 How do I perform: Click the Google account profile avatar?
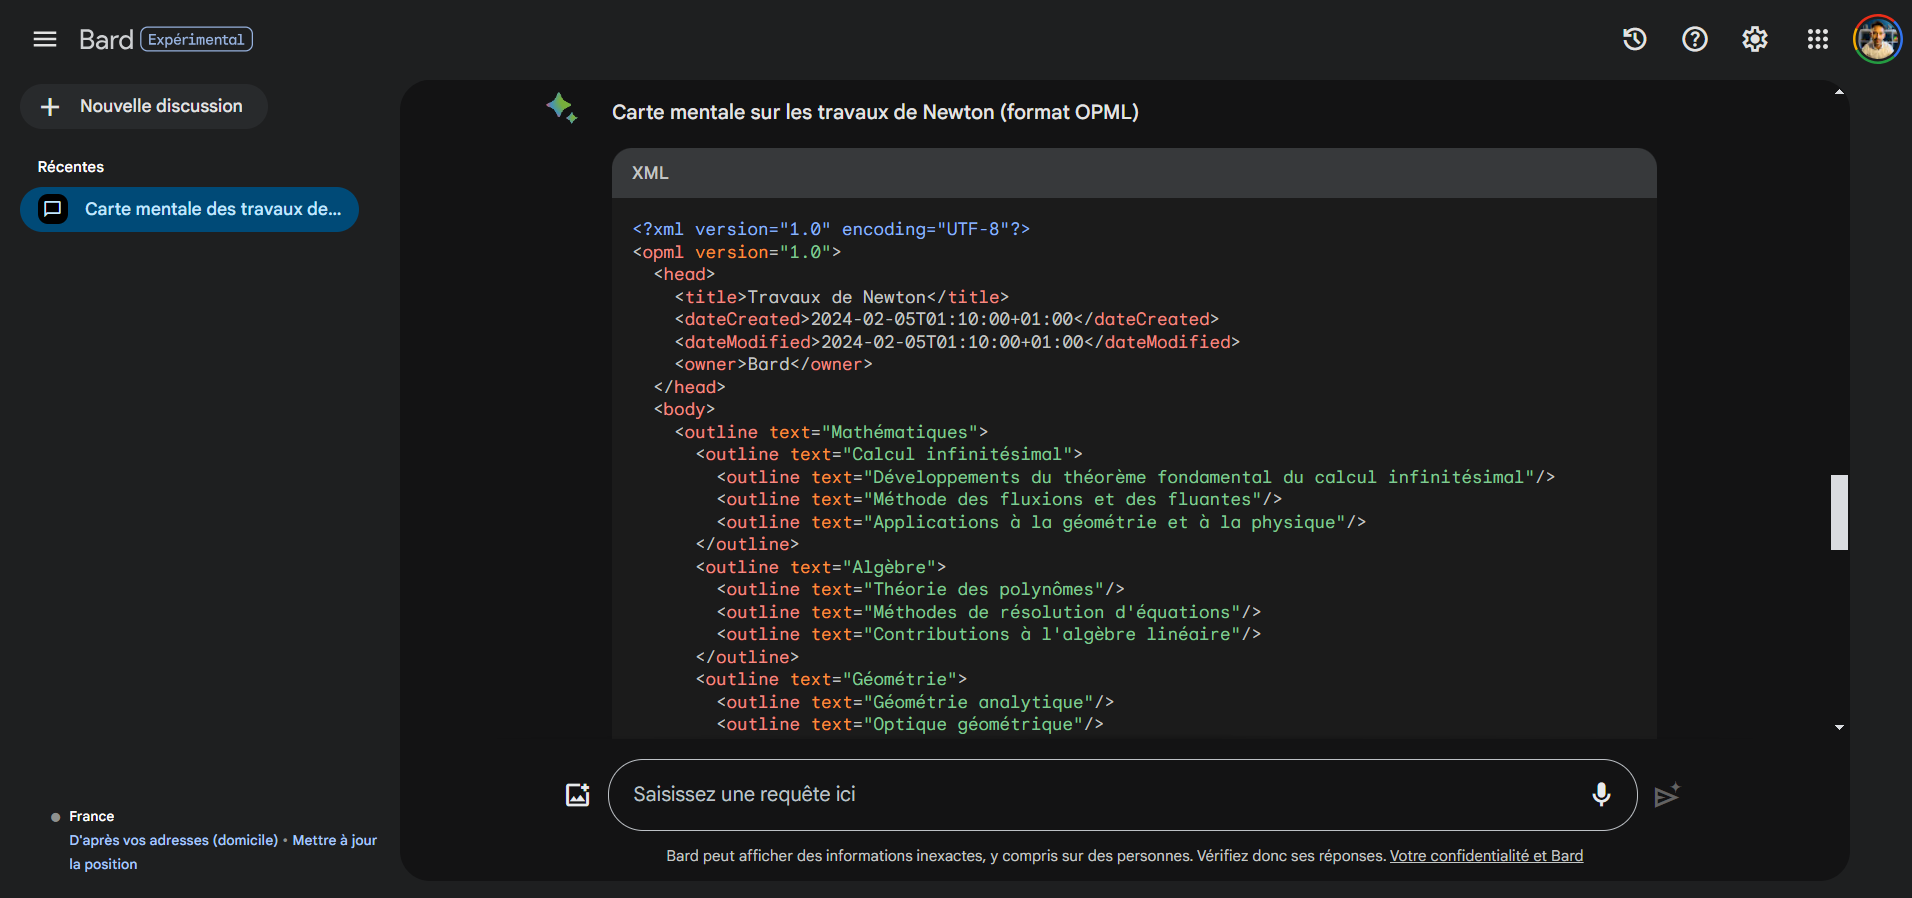coord(1877,39)
